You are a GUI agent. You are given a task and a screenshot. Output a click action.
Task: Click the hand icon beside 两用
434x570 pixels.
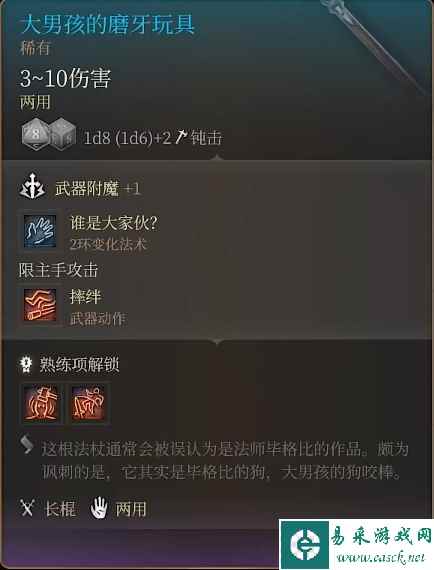(x=99, y=507)
